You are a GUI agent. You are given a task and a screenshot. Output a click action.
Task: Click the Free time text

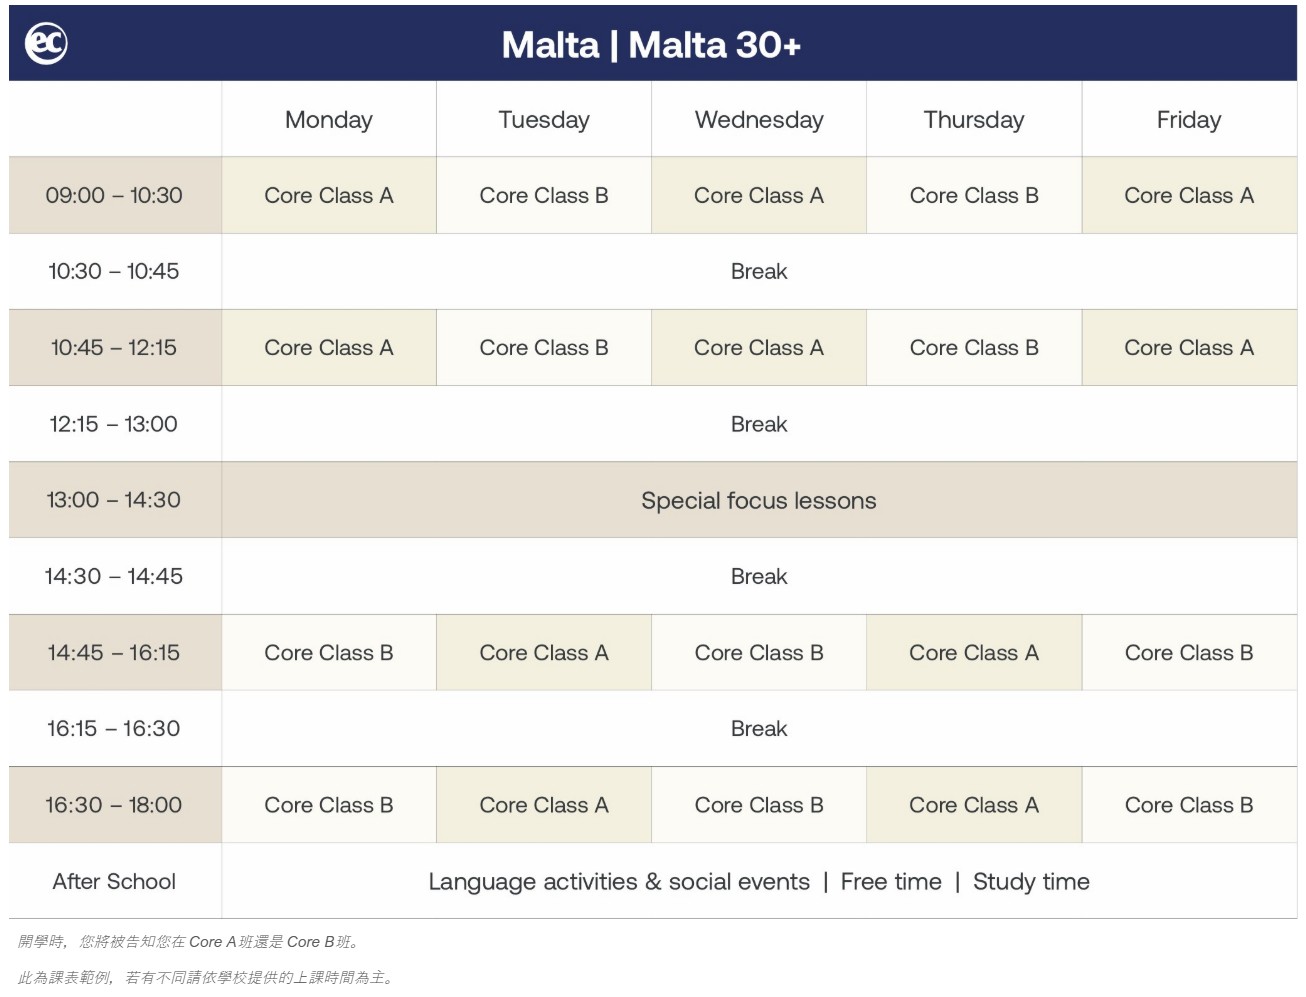pos(891,882)
